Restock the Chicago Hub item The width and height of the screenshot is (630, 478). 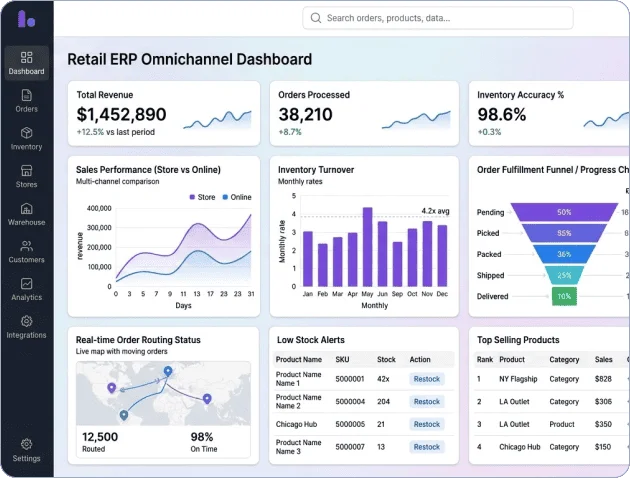click(x=427, y=424)
